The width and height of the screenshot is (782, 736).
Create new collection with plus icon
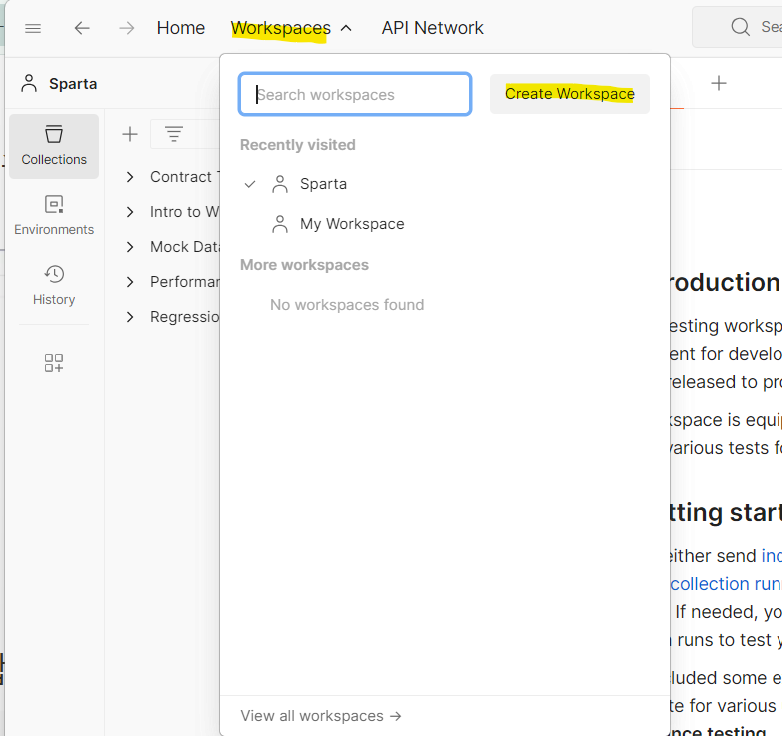tap(130, 134)
